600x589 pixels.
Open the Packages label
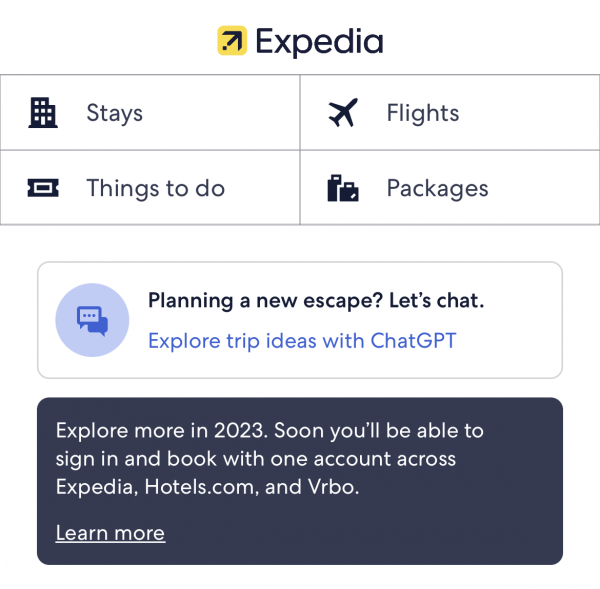pos(437,189)
